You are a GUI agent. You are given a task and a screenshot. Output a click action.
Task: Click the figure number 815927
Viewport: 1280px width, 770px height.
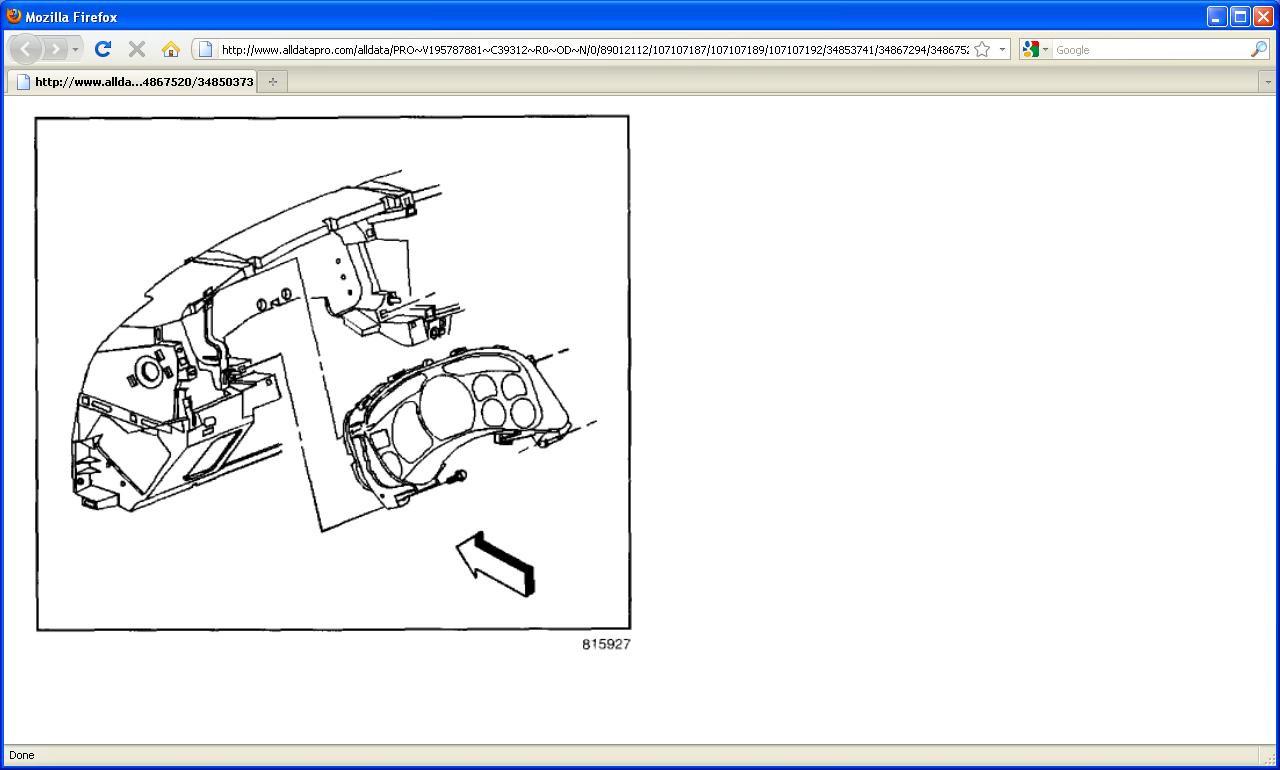[x=606, y=644]
